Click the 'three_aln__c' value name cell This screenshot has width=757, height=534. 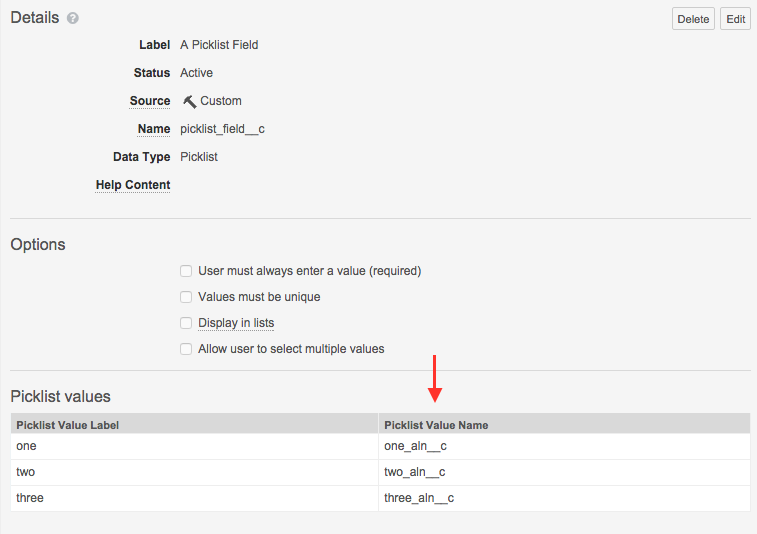(x=420, y=498)
